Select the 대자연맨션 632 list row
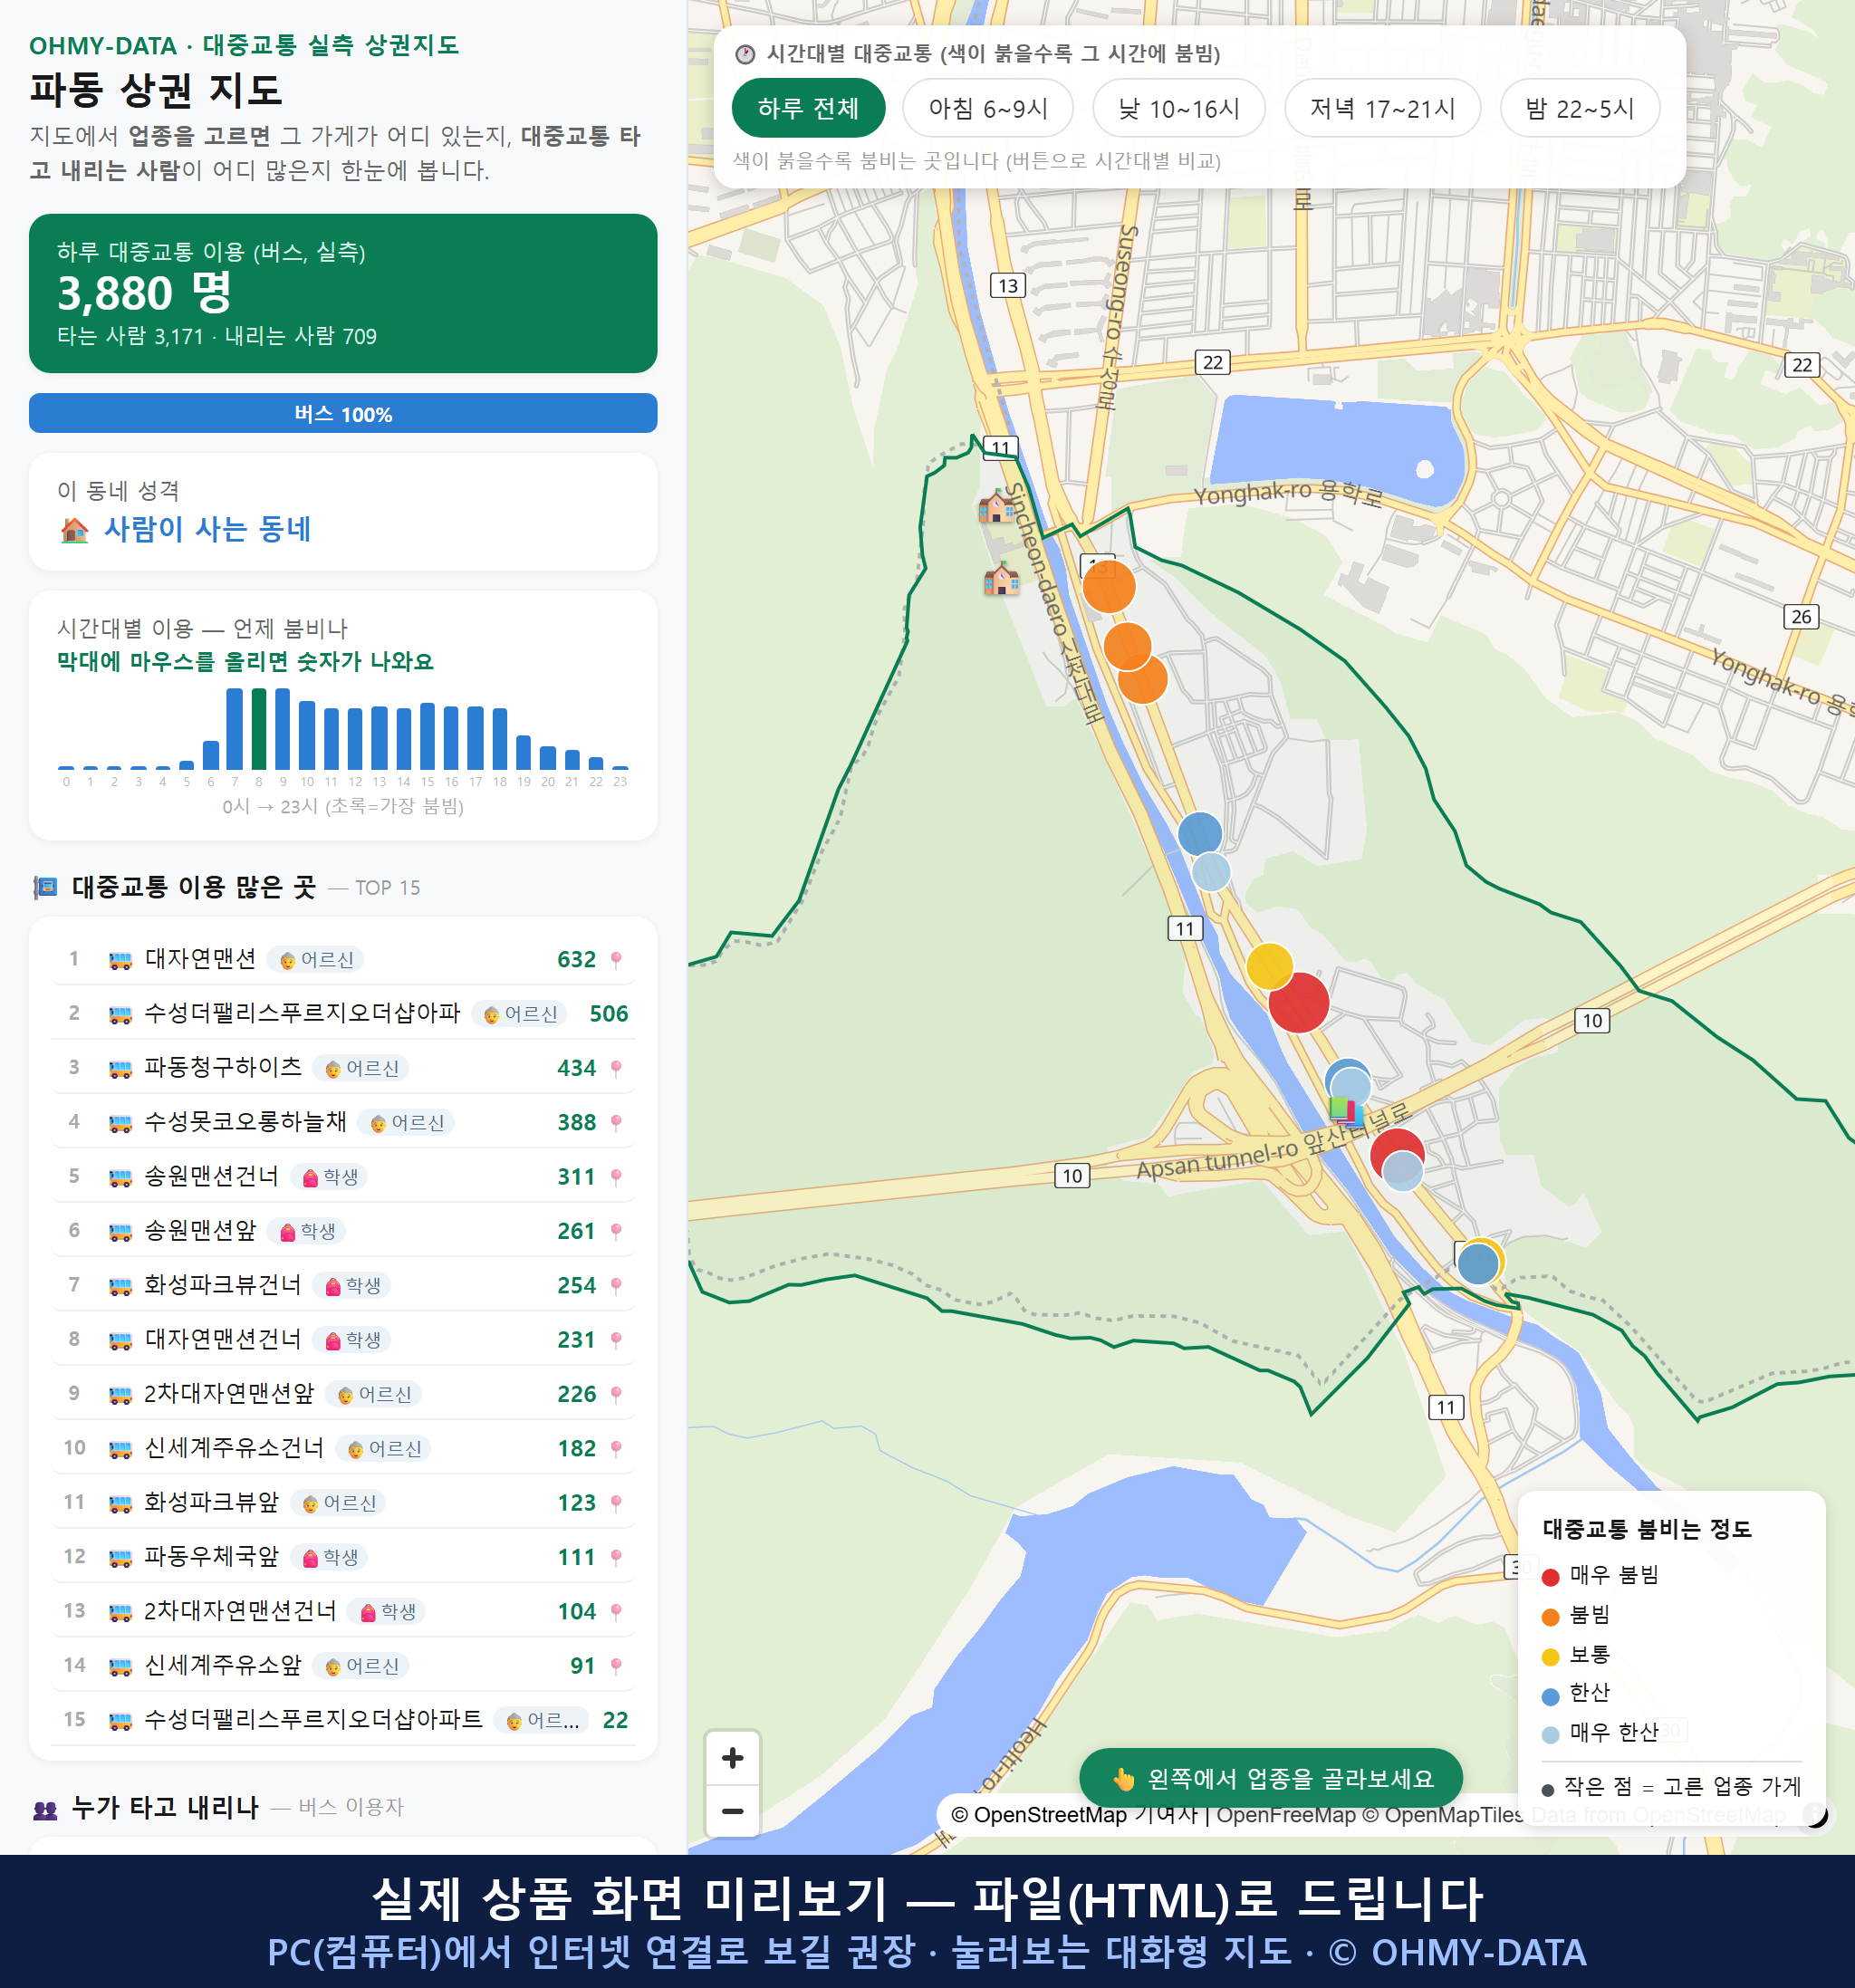The height and width of the screenshot is (1988, 1855). (343, 959)
